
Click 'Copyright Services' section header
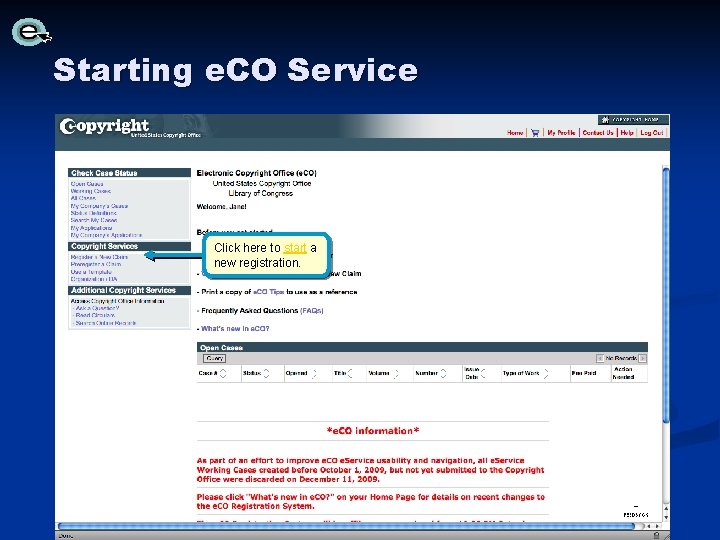click(x=129, y=247)
